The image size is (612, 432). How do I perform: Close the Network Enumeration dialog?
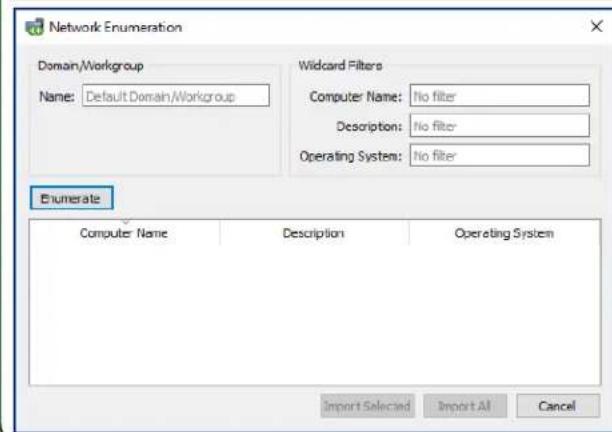[596, 27]
